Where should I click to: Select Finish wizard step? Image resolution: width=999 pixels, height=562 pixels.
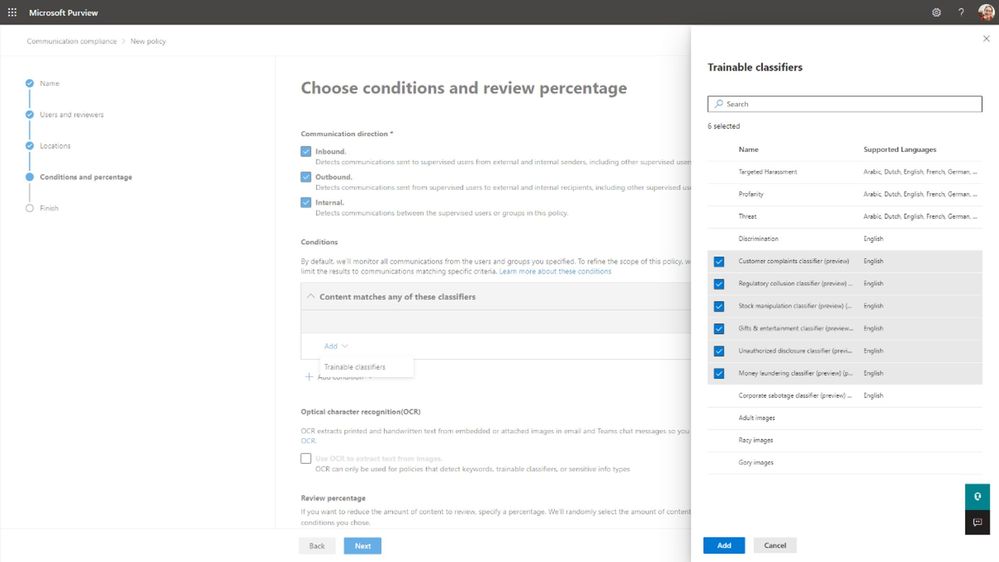[49, 208]
